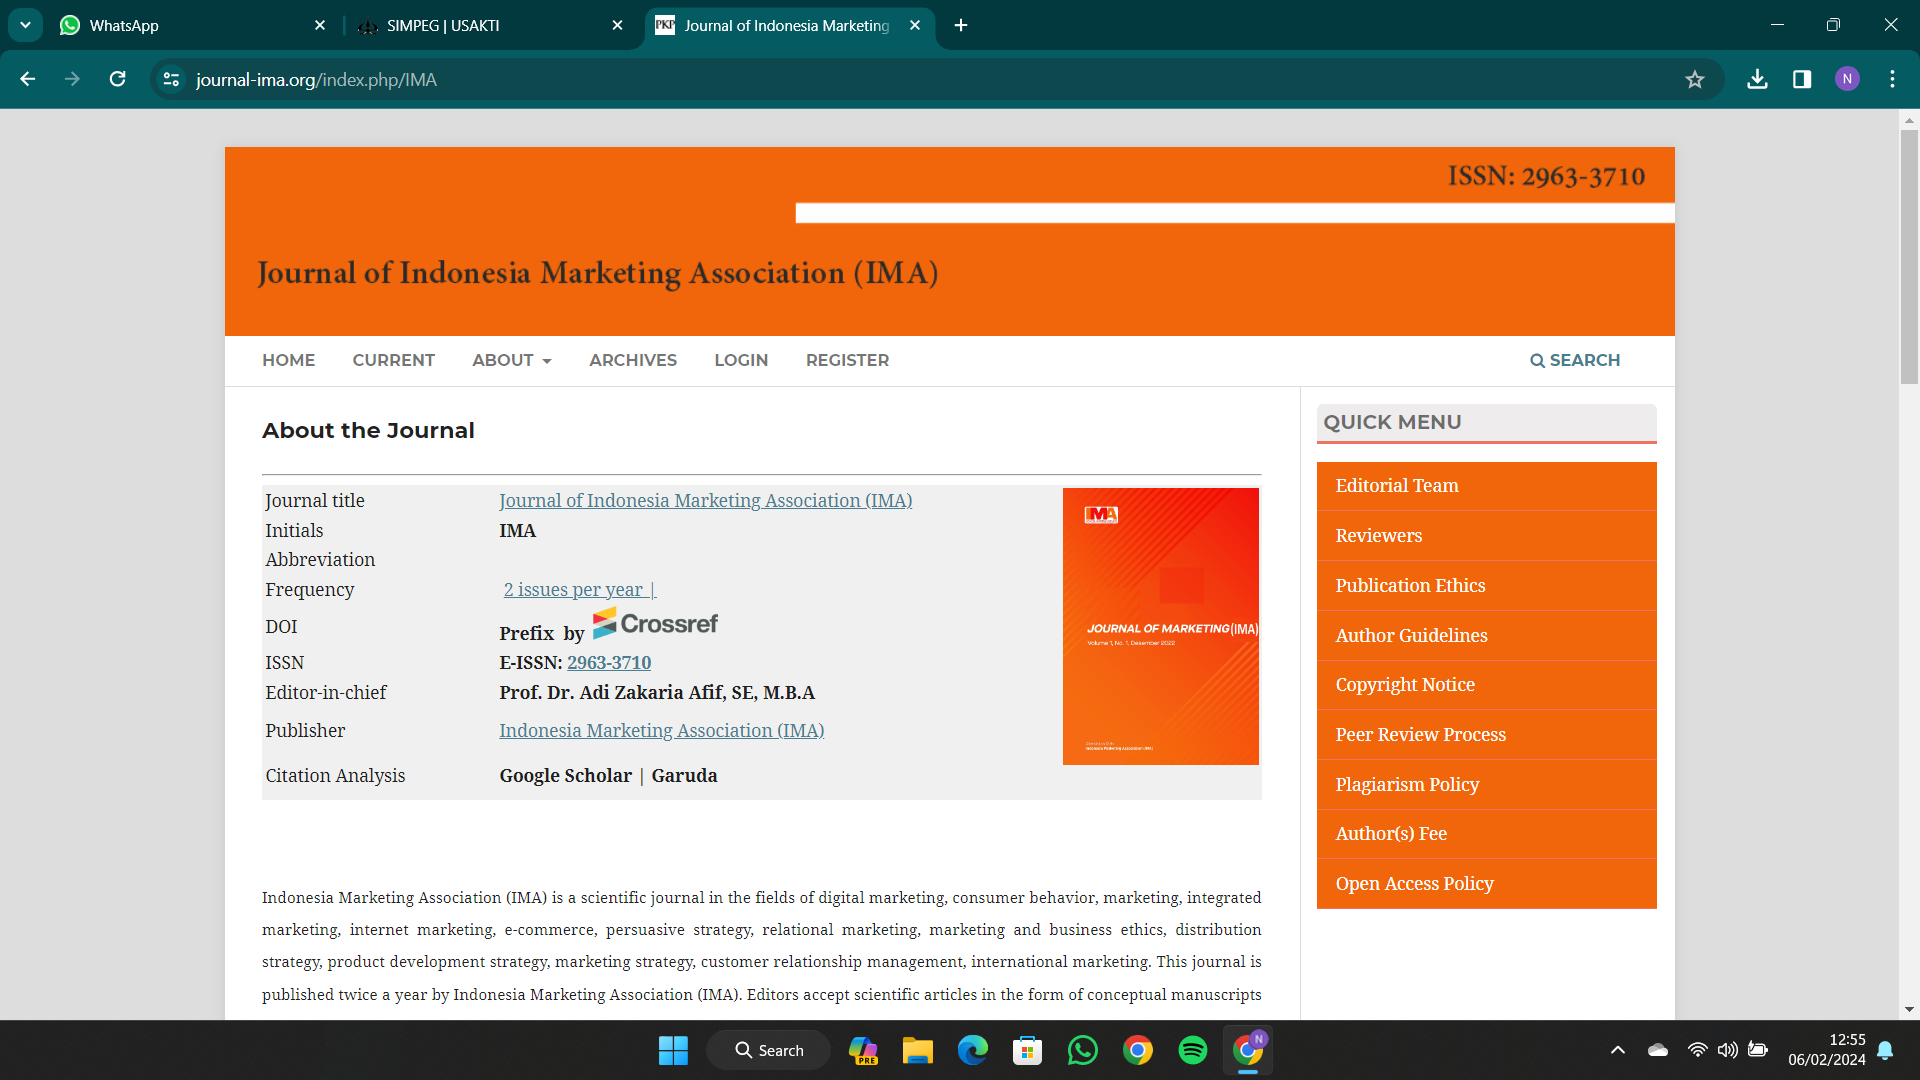Switch to the WhatsApp tab

pos(190,25)
